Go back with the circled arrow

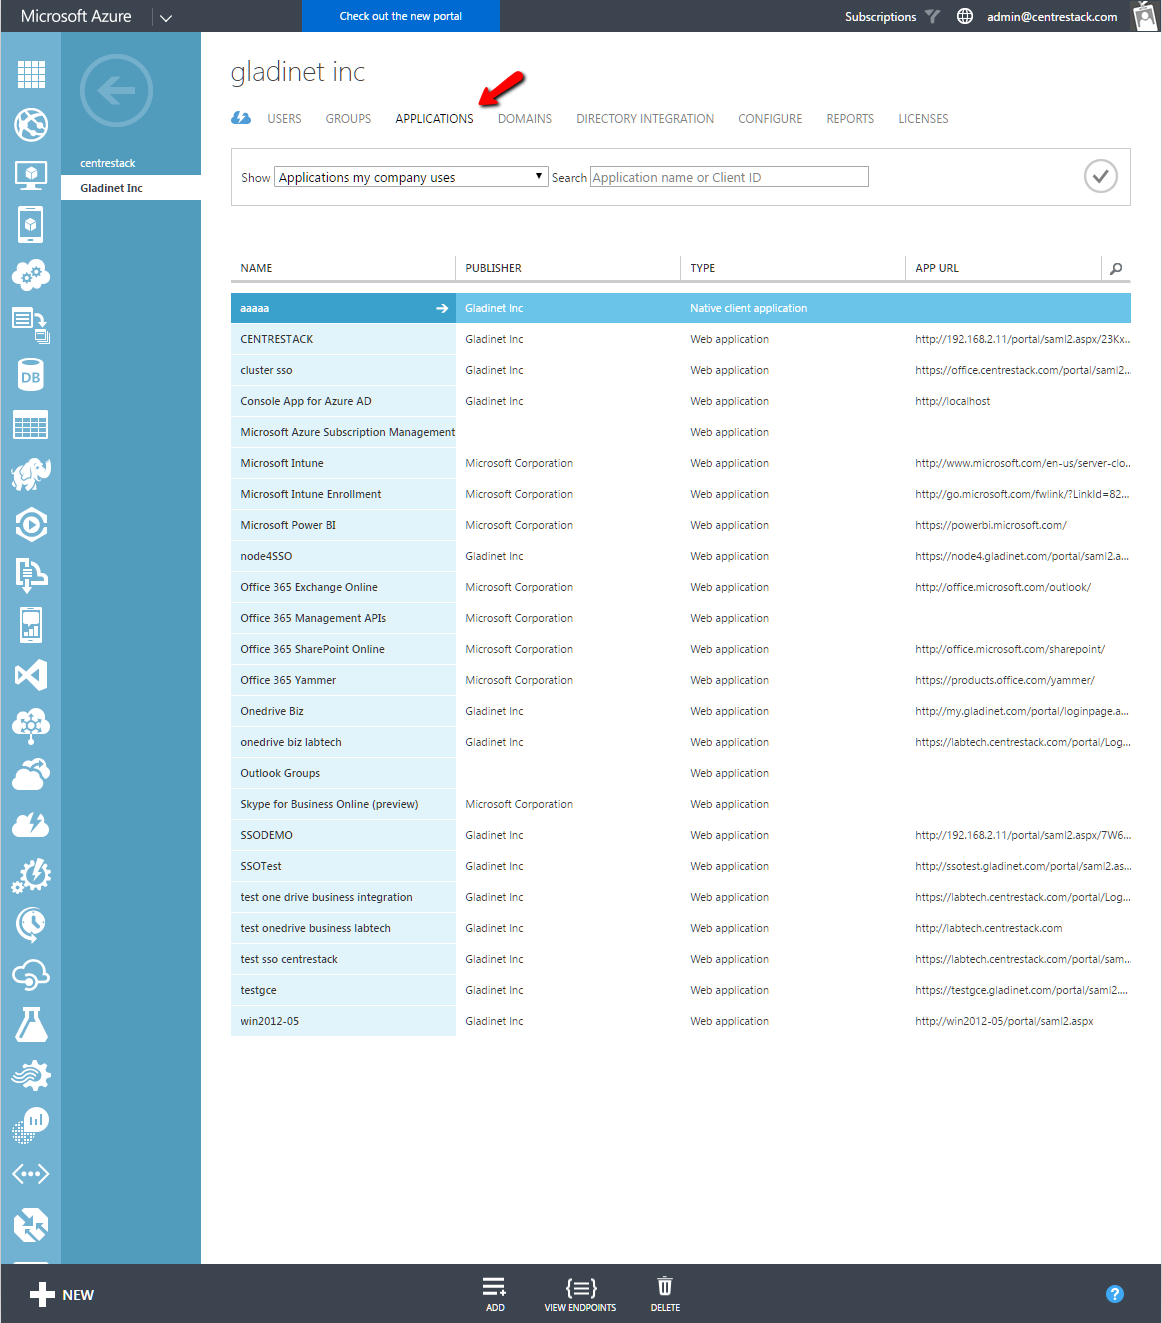116,90
